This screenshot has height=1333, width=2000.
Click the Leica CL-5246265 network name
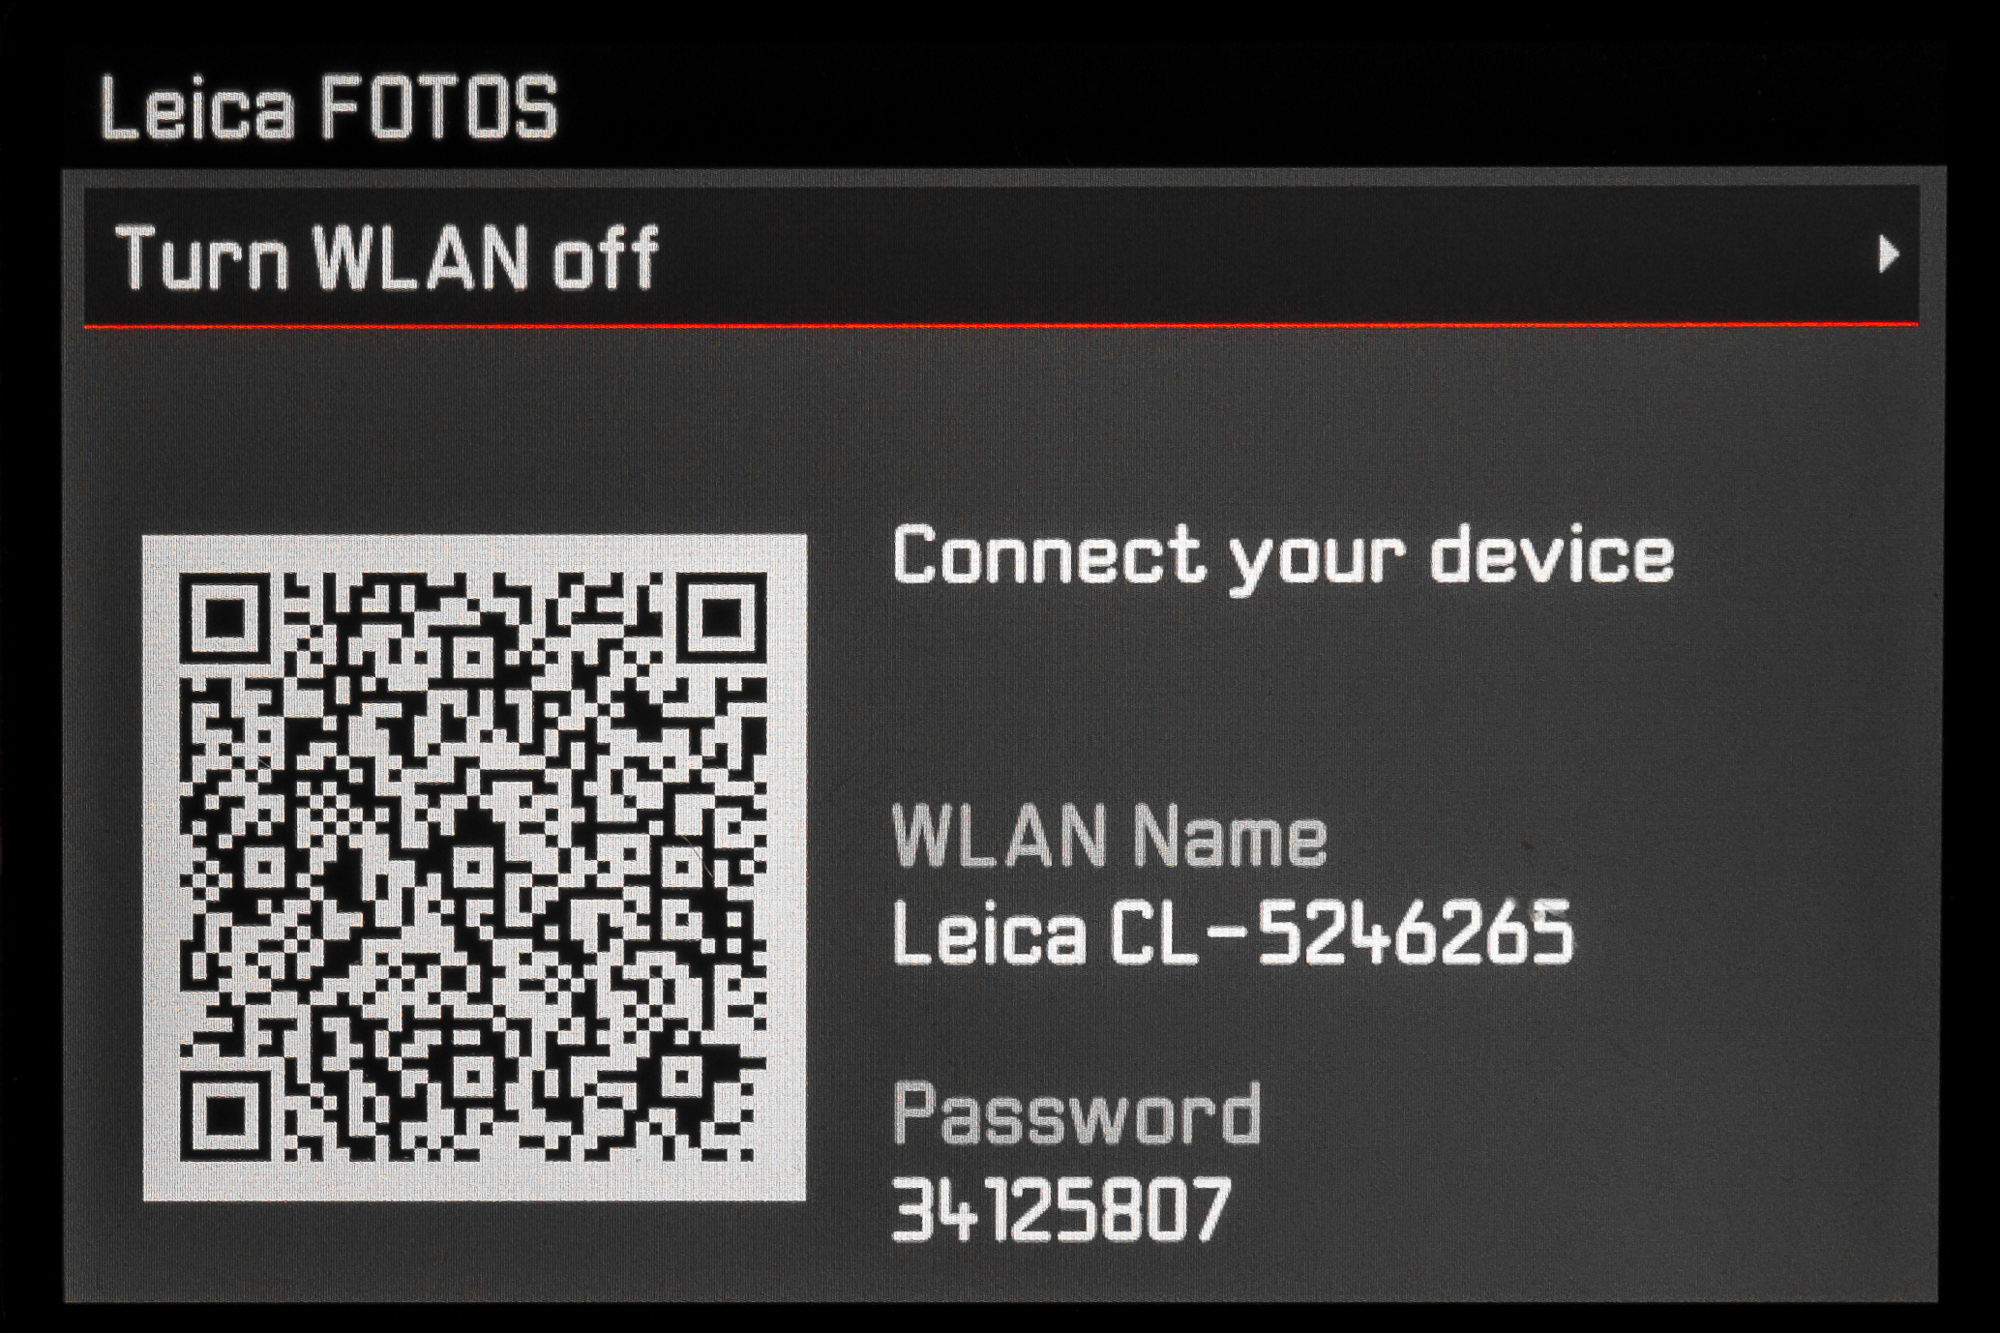1232,932
